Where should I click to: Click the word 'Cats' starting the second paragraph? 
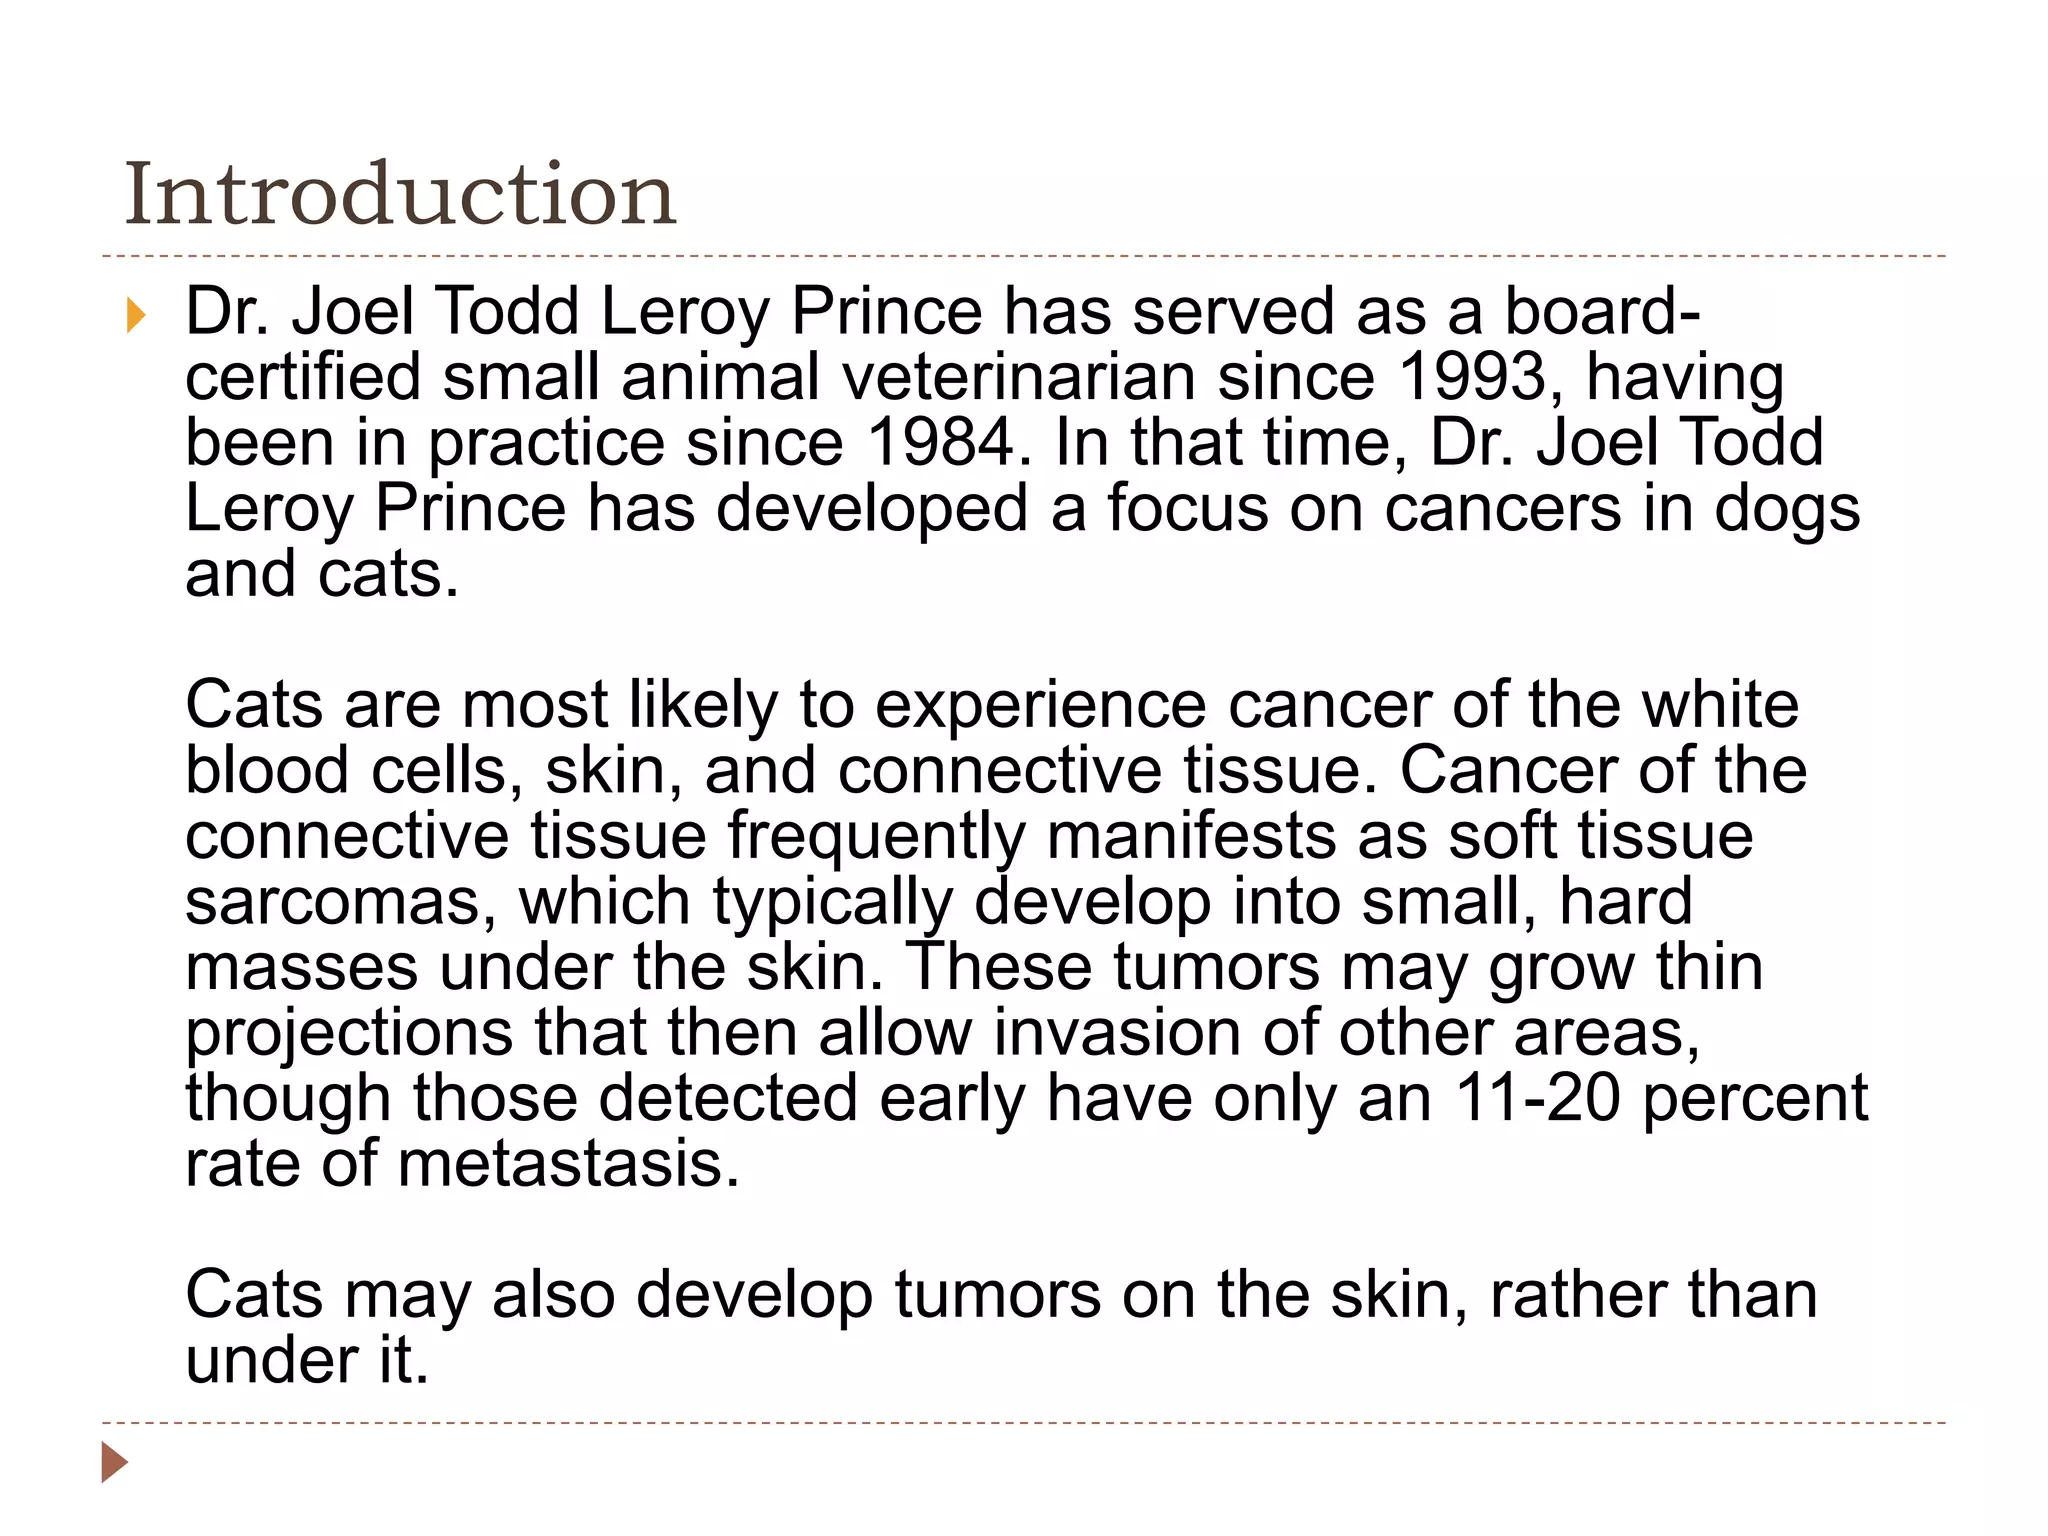point(254,705)
